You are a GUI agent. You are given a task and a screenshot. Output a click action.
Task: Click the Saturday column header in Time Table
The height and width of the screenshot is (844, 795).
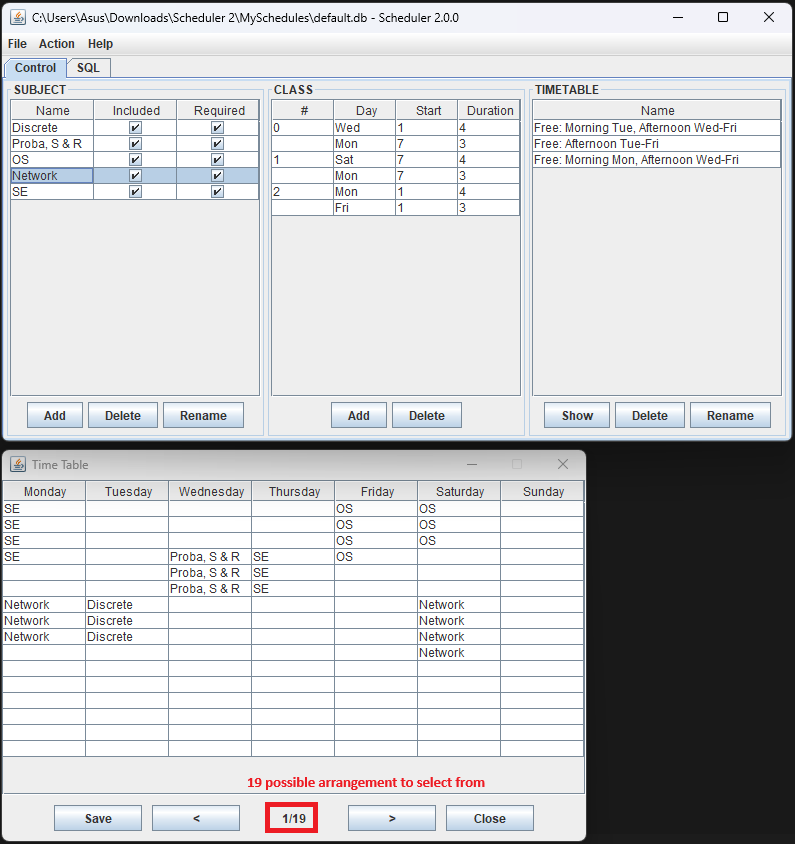coord(460,491)
